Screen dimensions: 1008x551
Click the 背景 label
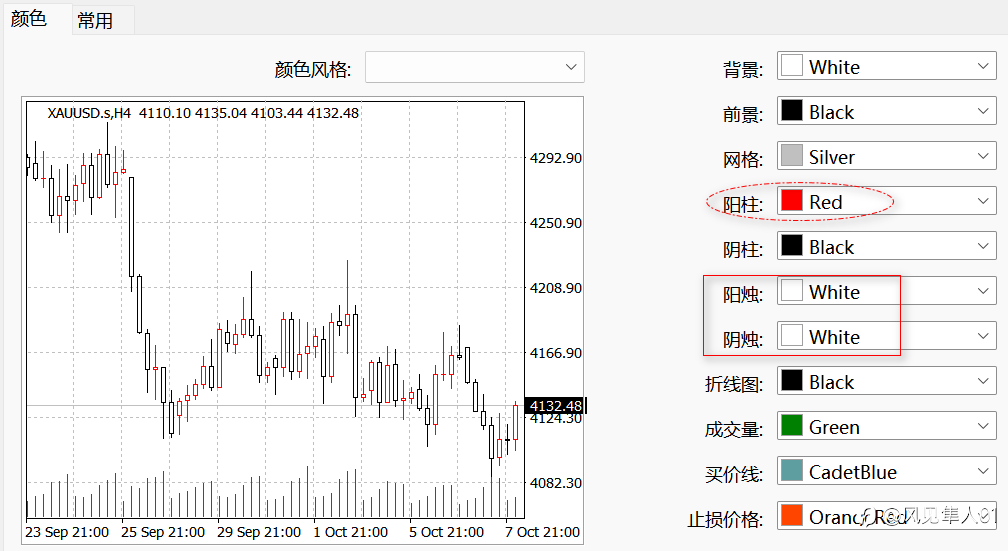tap(743, 69)
